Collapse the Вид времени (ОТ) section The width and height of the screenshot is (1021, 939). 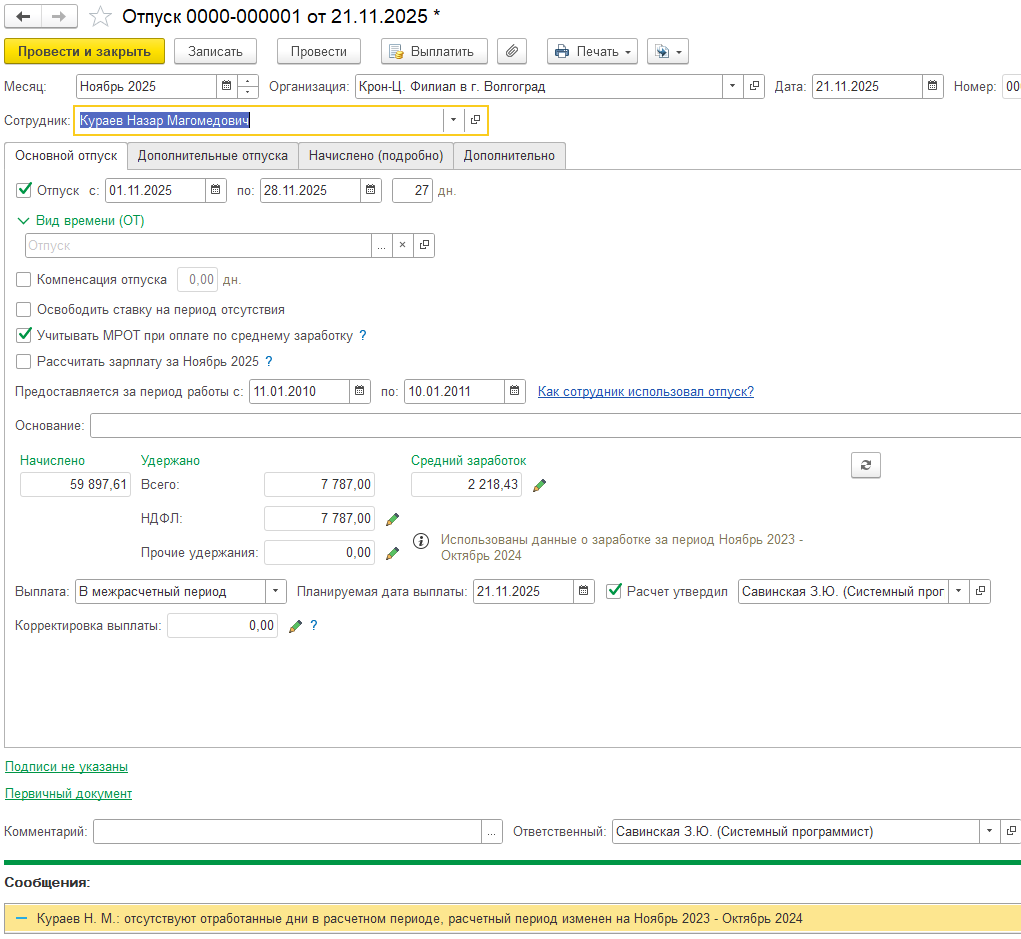(x=23, y=221)
